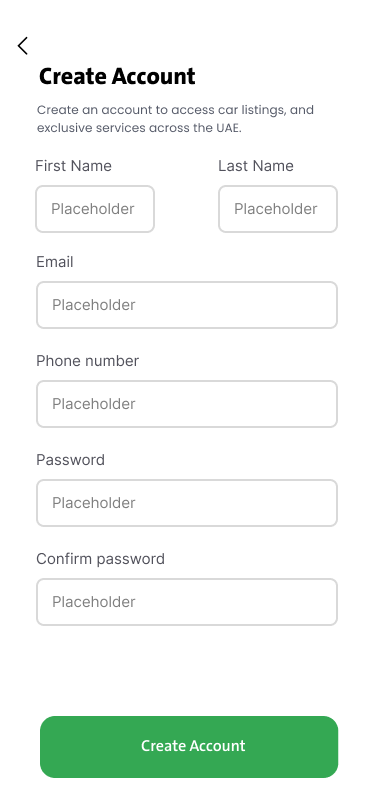Click the subtitle line mentioning car listings
This screenshot has height=812, width=375.
[x=175, y=110]
